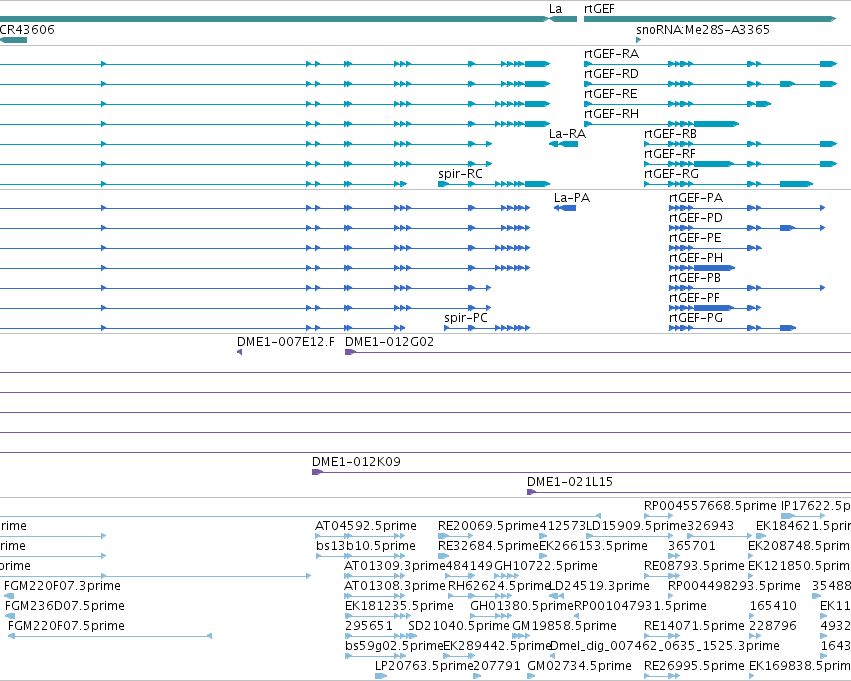Viewport: 851px width, 681px height.
Task: Click RE26995.5prime EST label
Action: 695,666
